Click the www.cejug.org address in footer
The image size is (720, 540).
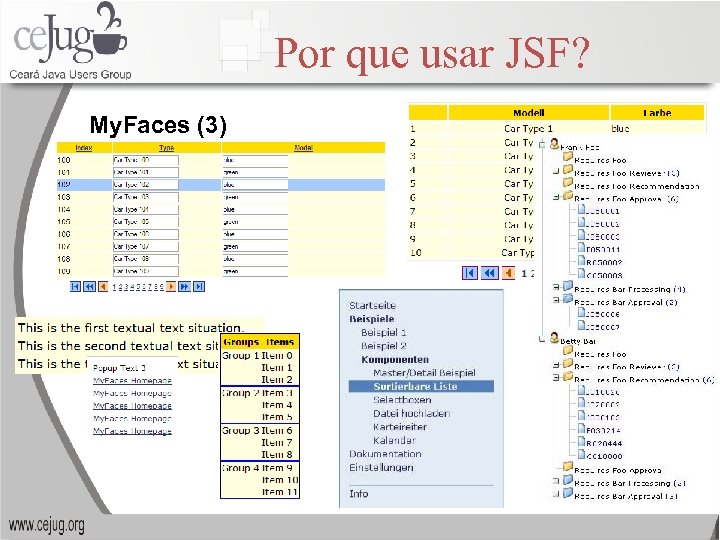pyautogui.click(x=46, y=525)
